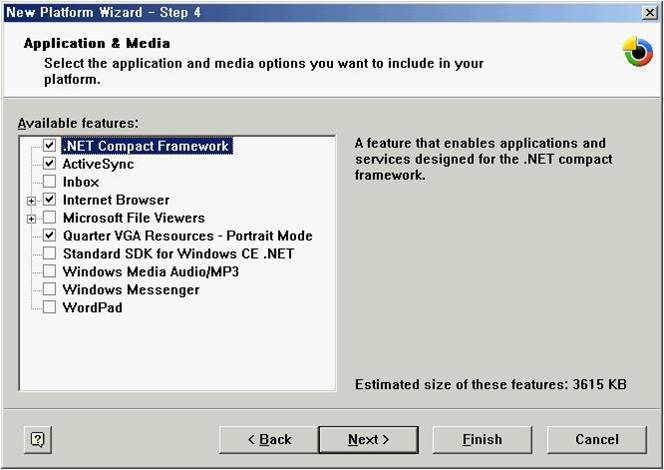
Task: Toggle the Internet Browser checkbox
Action: (50, 200)
